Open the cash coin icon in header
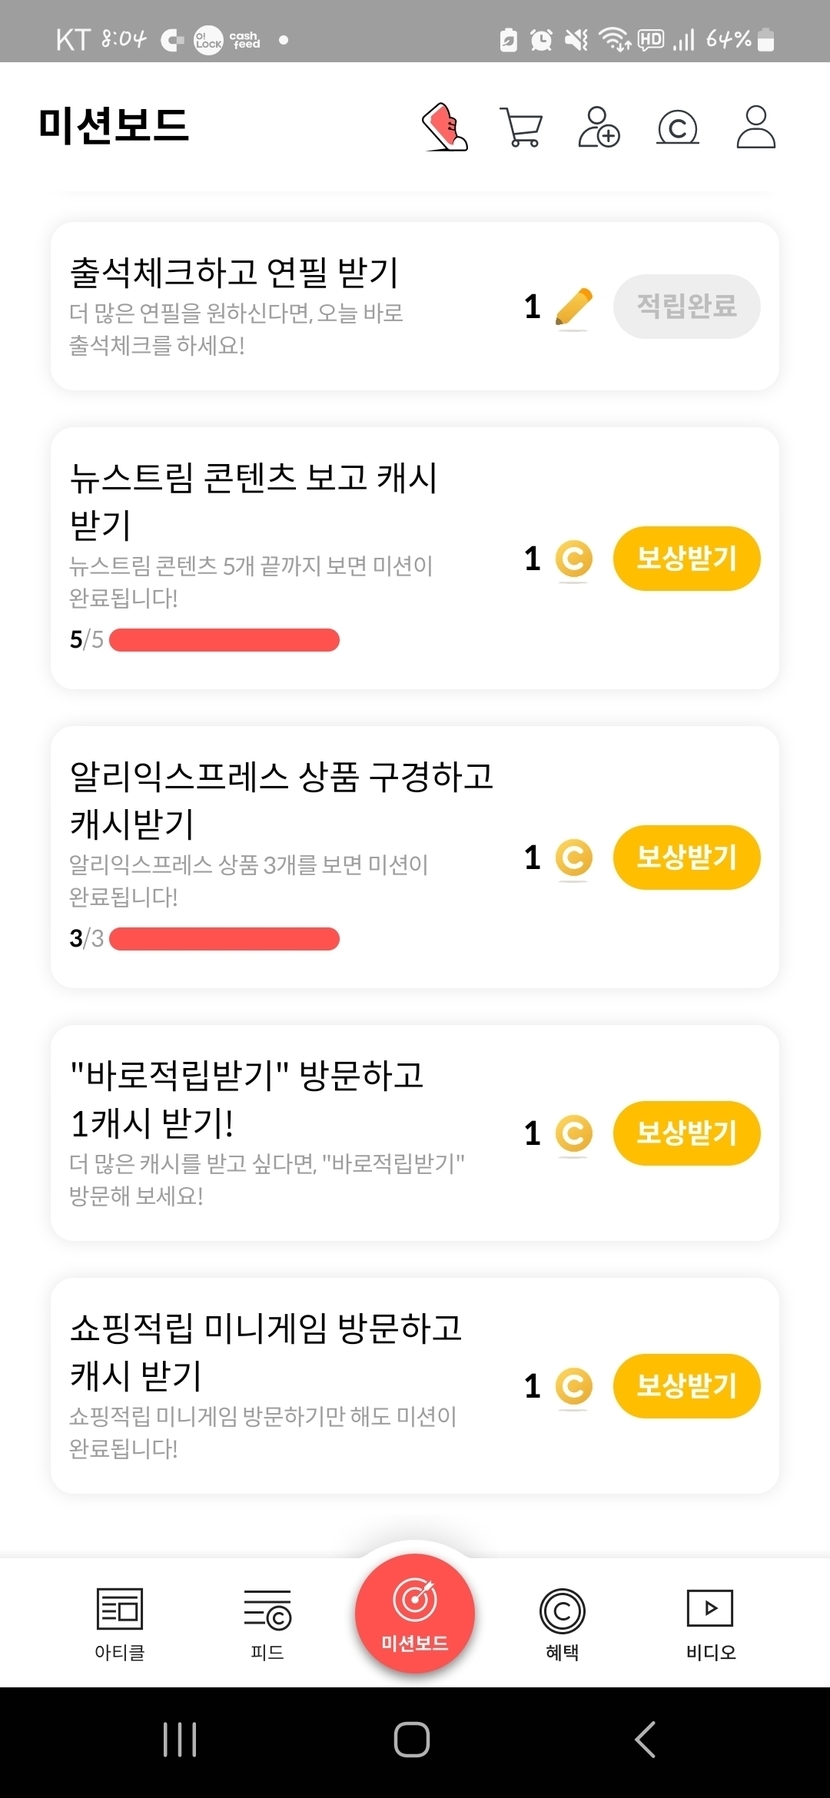Screen dimensions: 830x1798 click(677, 128)
